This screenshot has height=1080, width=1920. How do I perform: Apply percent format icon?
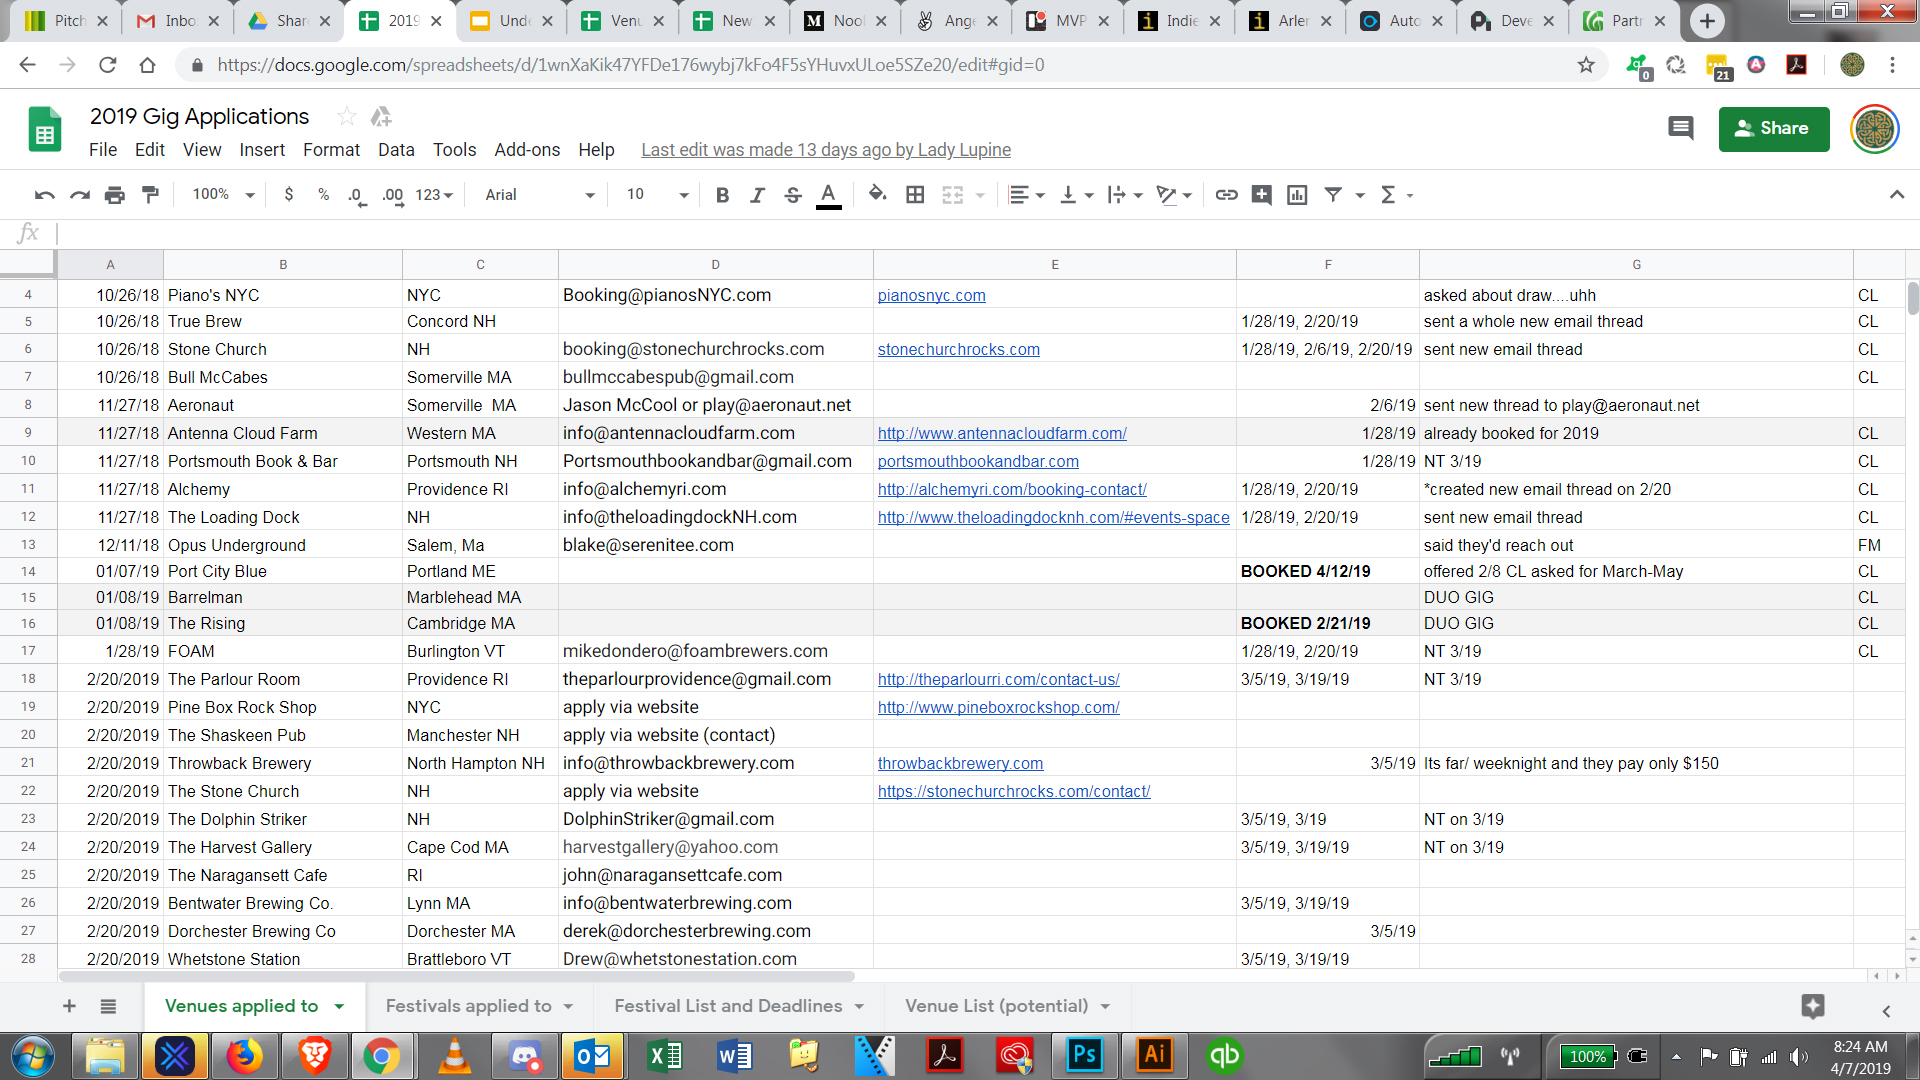(x=324, y=195)
